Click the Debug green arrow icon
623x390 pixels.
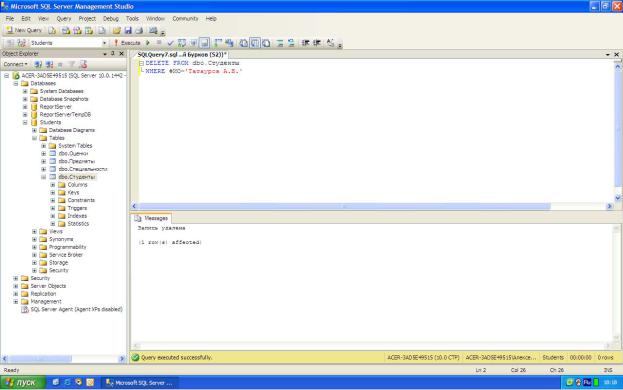(148, 43)
